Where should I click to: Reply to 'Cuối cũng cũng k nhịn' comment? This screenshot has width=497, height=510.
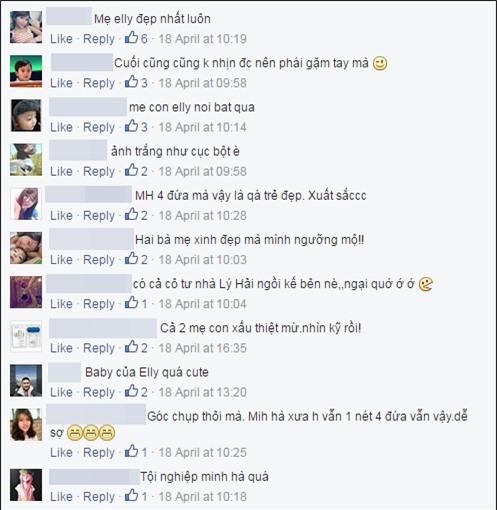99,83
